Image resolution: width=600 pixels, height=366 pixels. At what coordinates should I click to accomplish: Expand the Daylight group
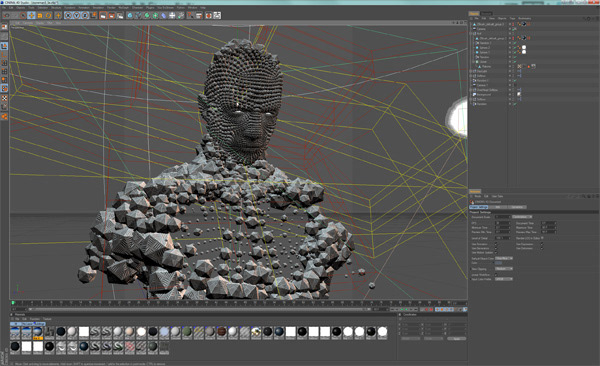(x=471, y=71)
